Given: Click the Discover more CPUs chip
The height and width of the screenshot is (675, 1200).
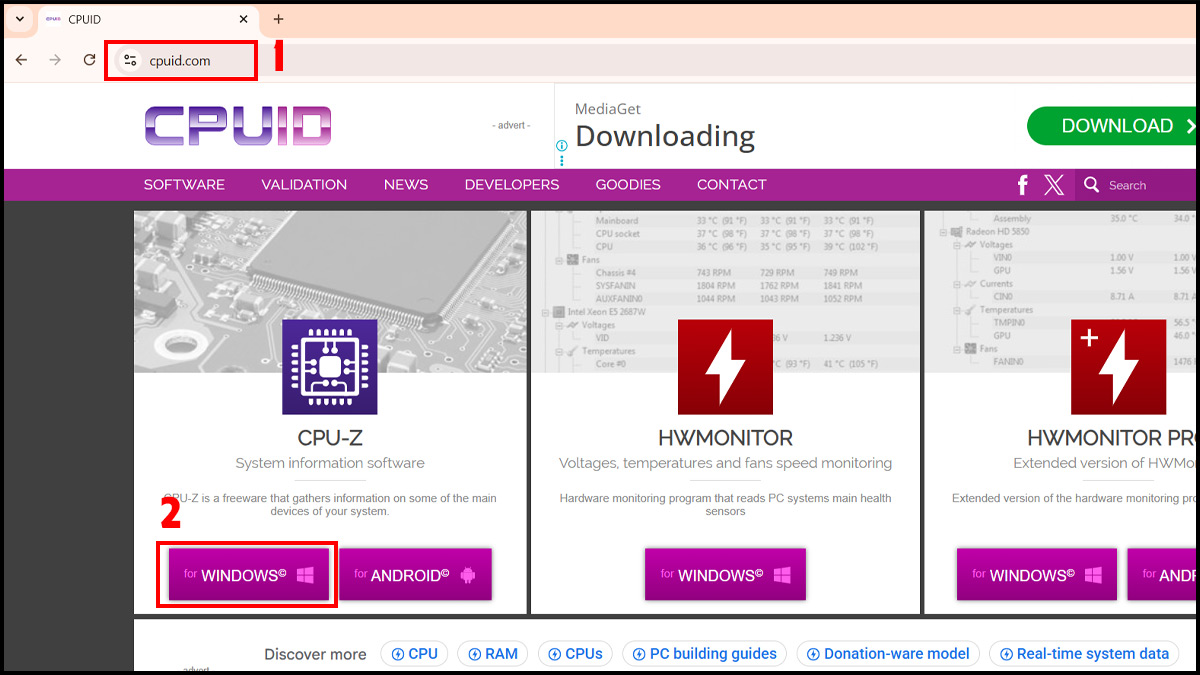Looking at the screenshot, I should pyautogui.click(x=575, y=654).
